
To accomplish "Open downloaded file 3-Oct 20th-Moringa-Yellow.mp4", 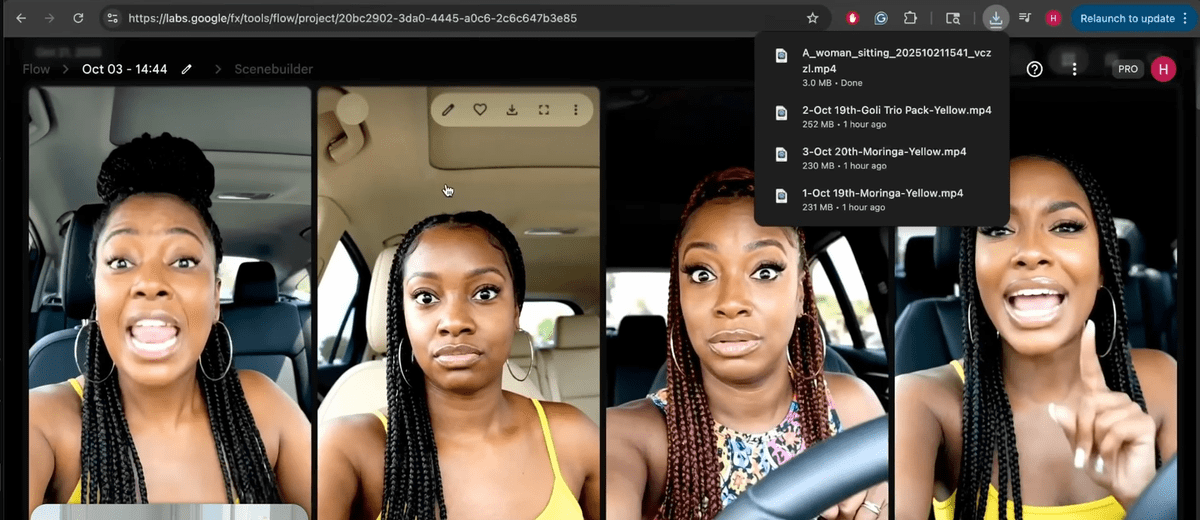I will point(883,152).
